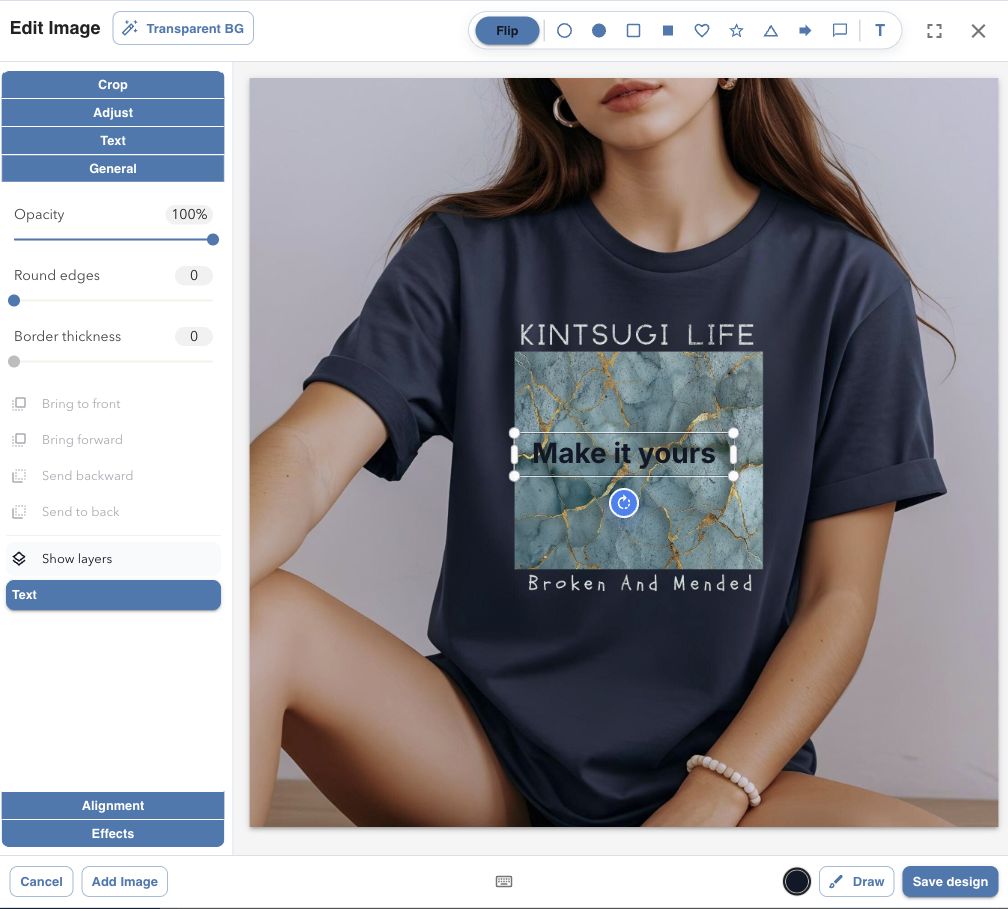Select the Text layer in layers list
Screen dimensions: 1008x909
113,595
